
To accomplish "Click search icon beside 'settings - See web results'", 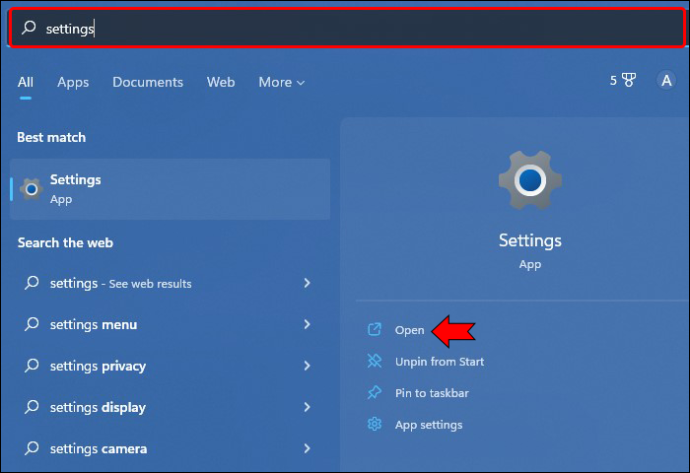I will point(32,282).
